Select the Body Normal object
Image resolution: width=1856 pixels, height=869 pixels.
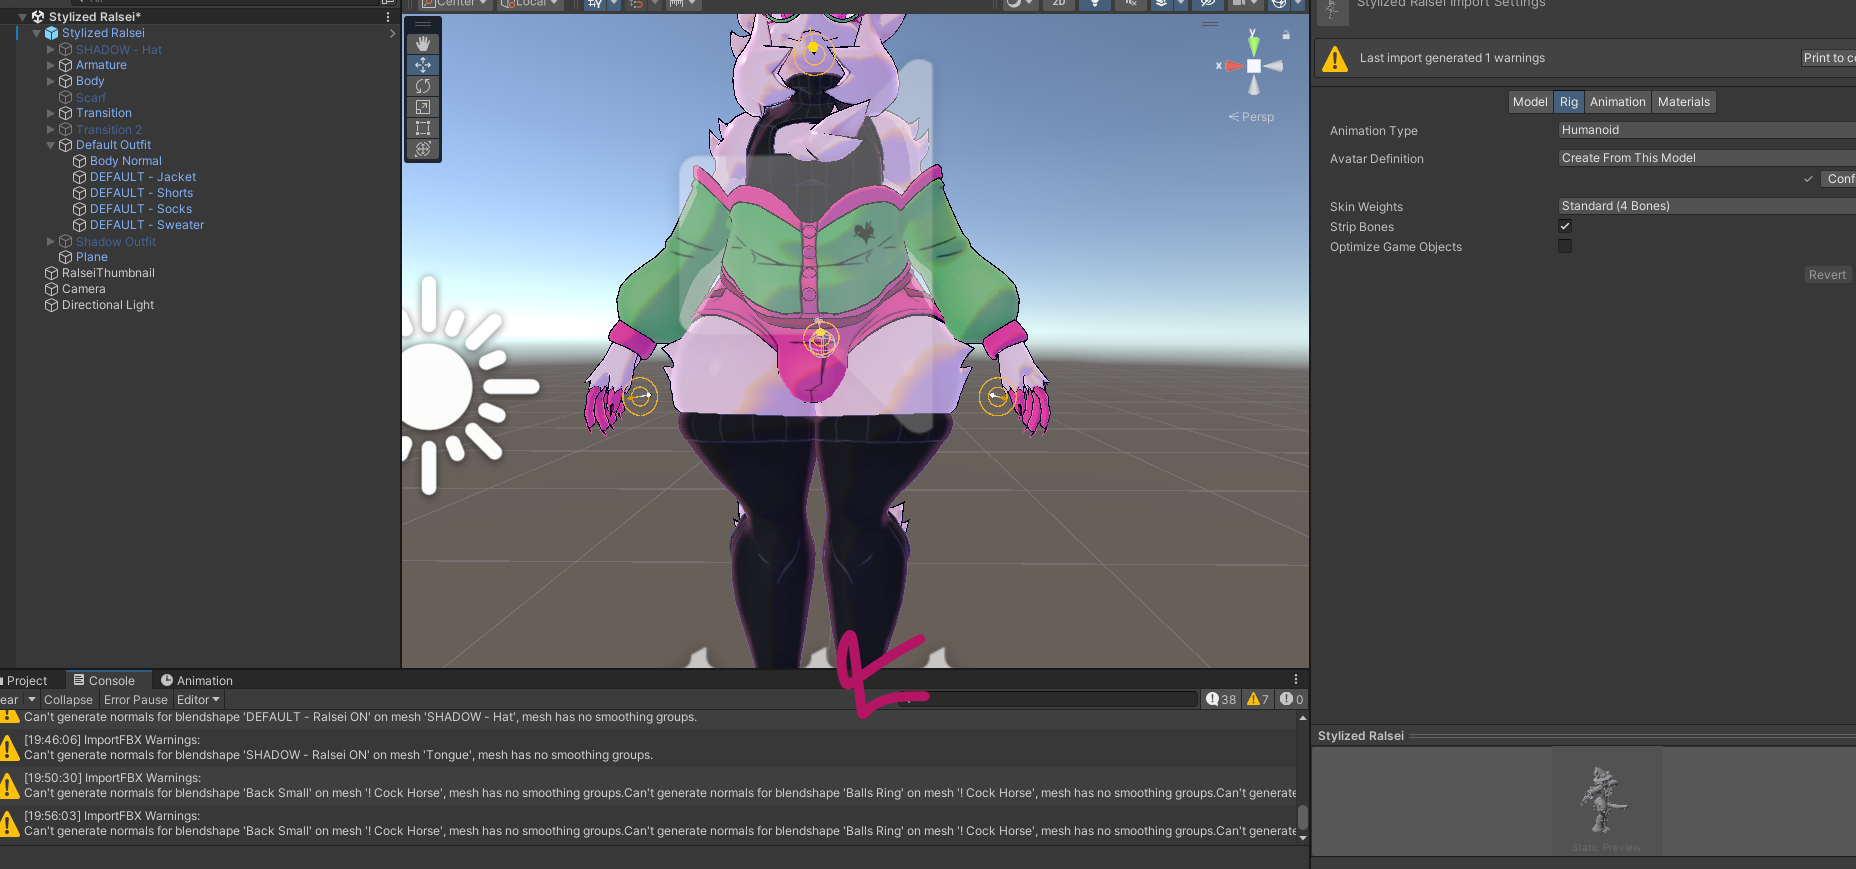coord(125,161)
